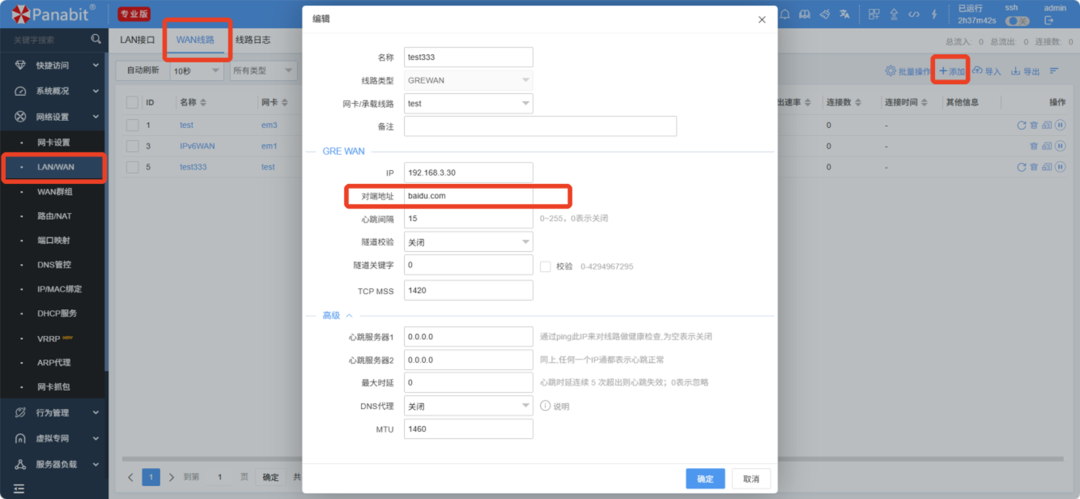Viewport: 1080px width, 499px height.
Task: Click the 对端地址 field containing baidu.com
Action: (x=468, y=196)
